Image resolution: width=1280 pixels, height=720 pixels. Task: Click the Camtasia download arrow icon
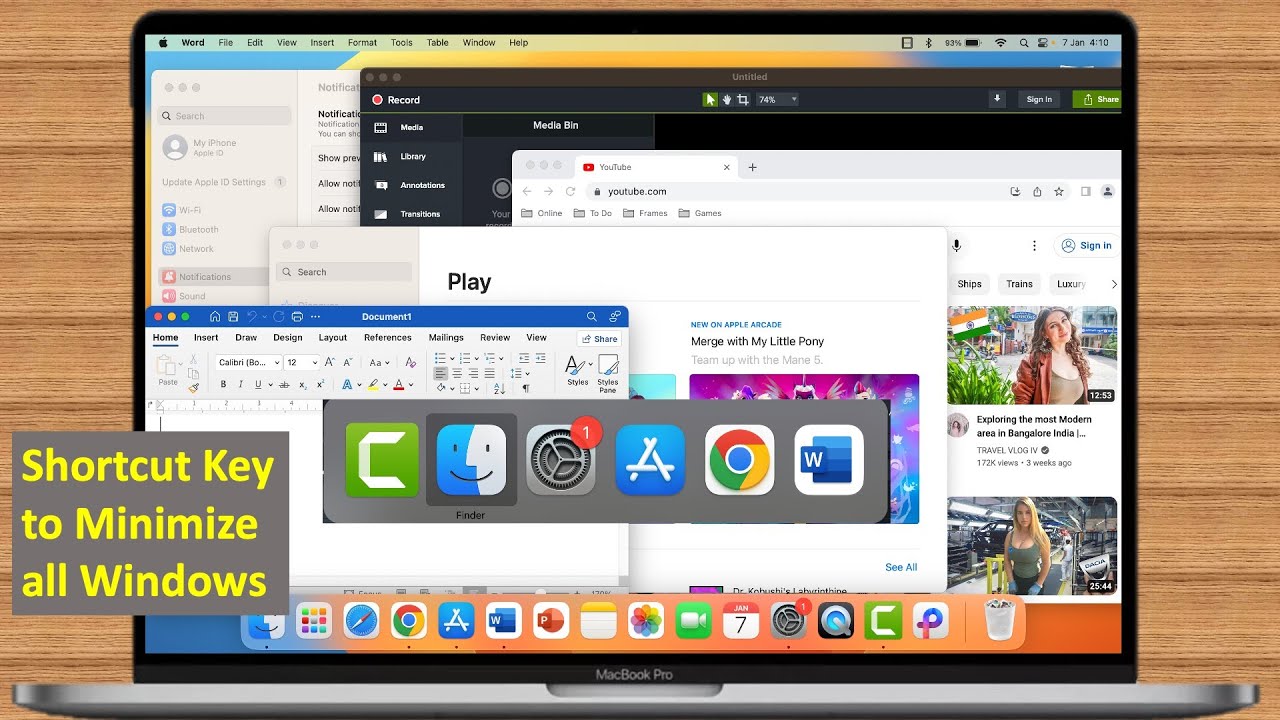pos(997,99)
